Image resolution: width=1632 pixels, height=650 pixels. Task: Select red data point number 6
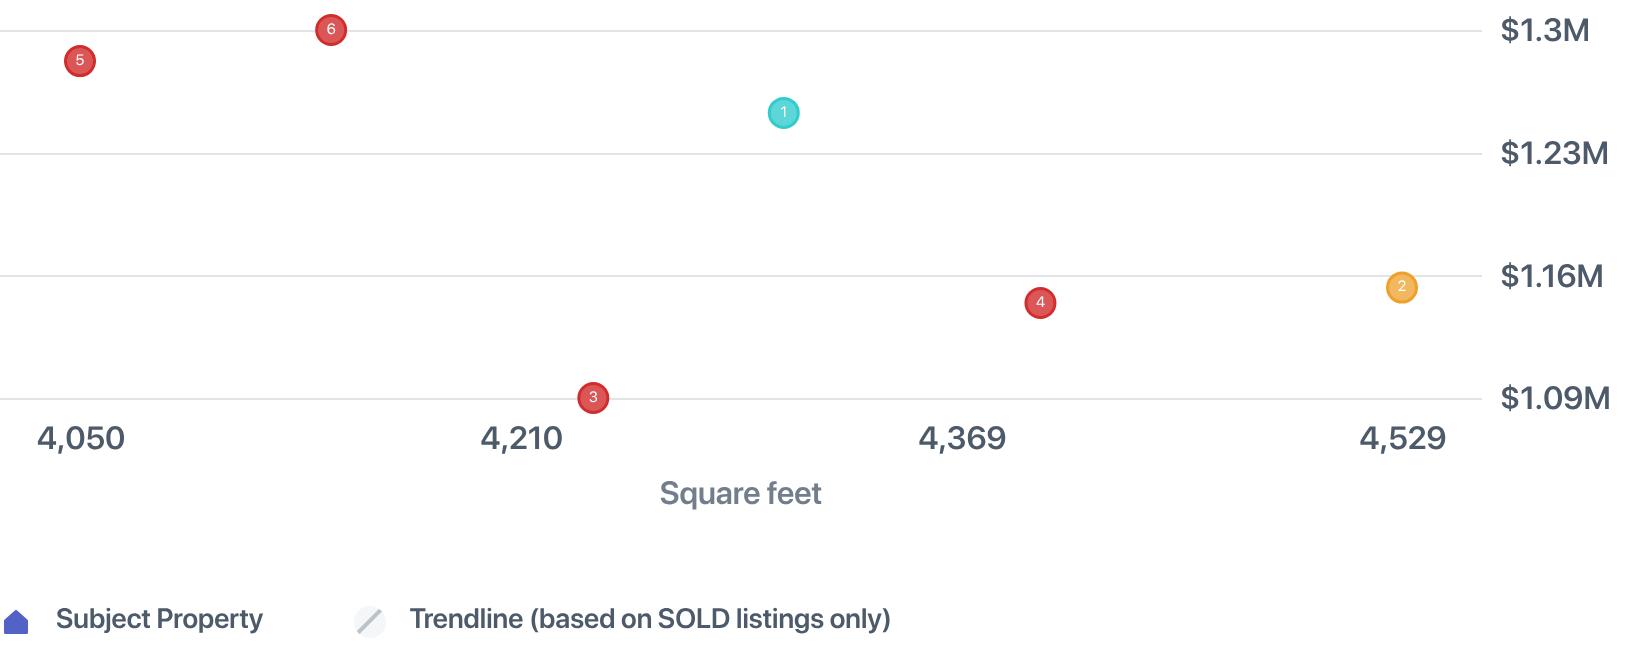pos(331,30)
